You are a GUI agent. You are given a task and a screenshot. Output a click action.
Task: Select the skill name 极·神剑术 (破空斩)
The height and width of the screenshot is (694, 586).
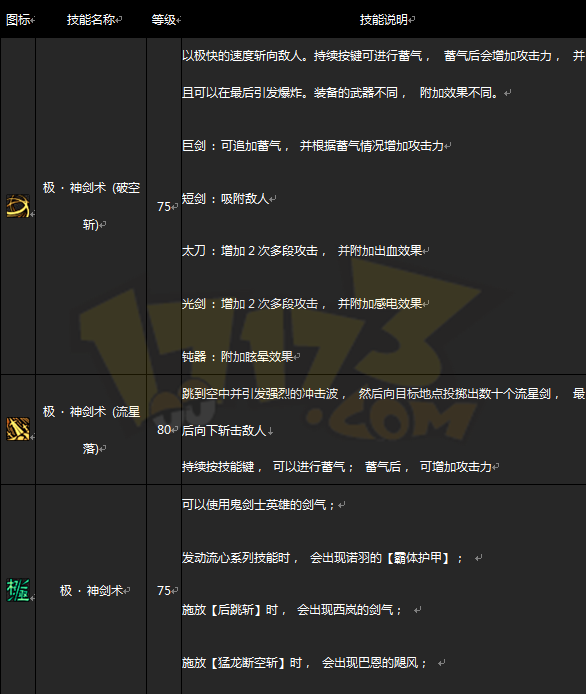pos(91,206)
